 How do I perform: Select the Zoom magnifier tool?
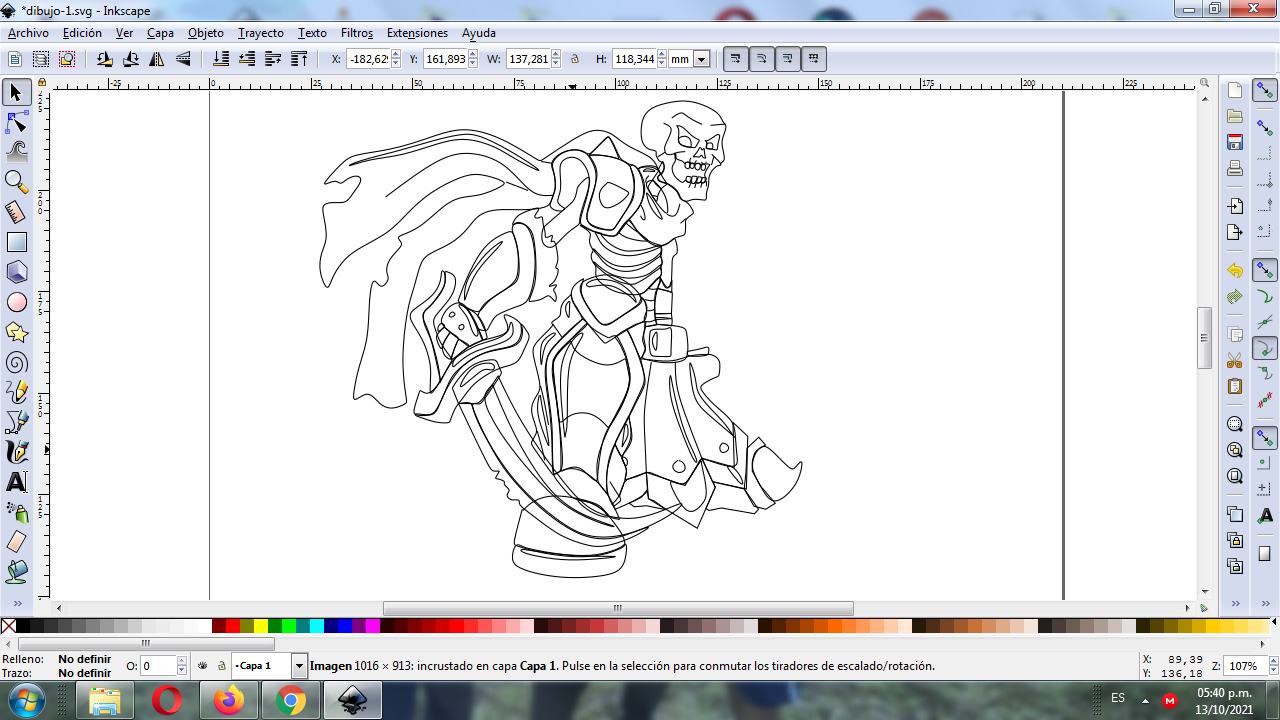click(16, 182)
